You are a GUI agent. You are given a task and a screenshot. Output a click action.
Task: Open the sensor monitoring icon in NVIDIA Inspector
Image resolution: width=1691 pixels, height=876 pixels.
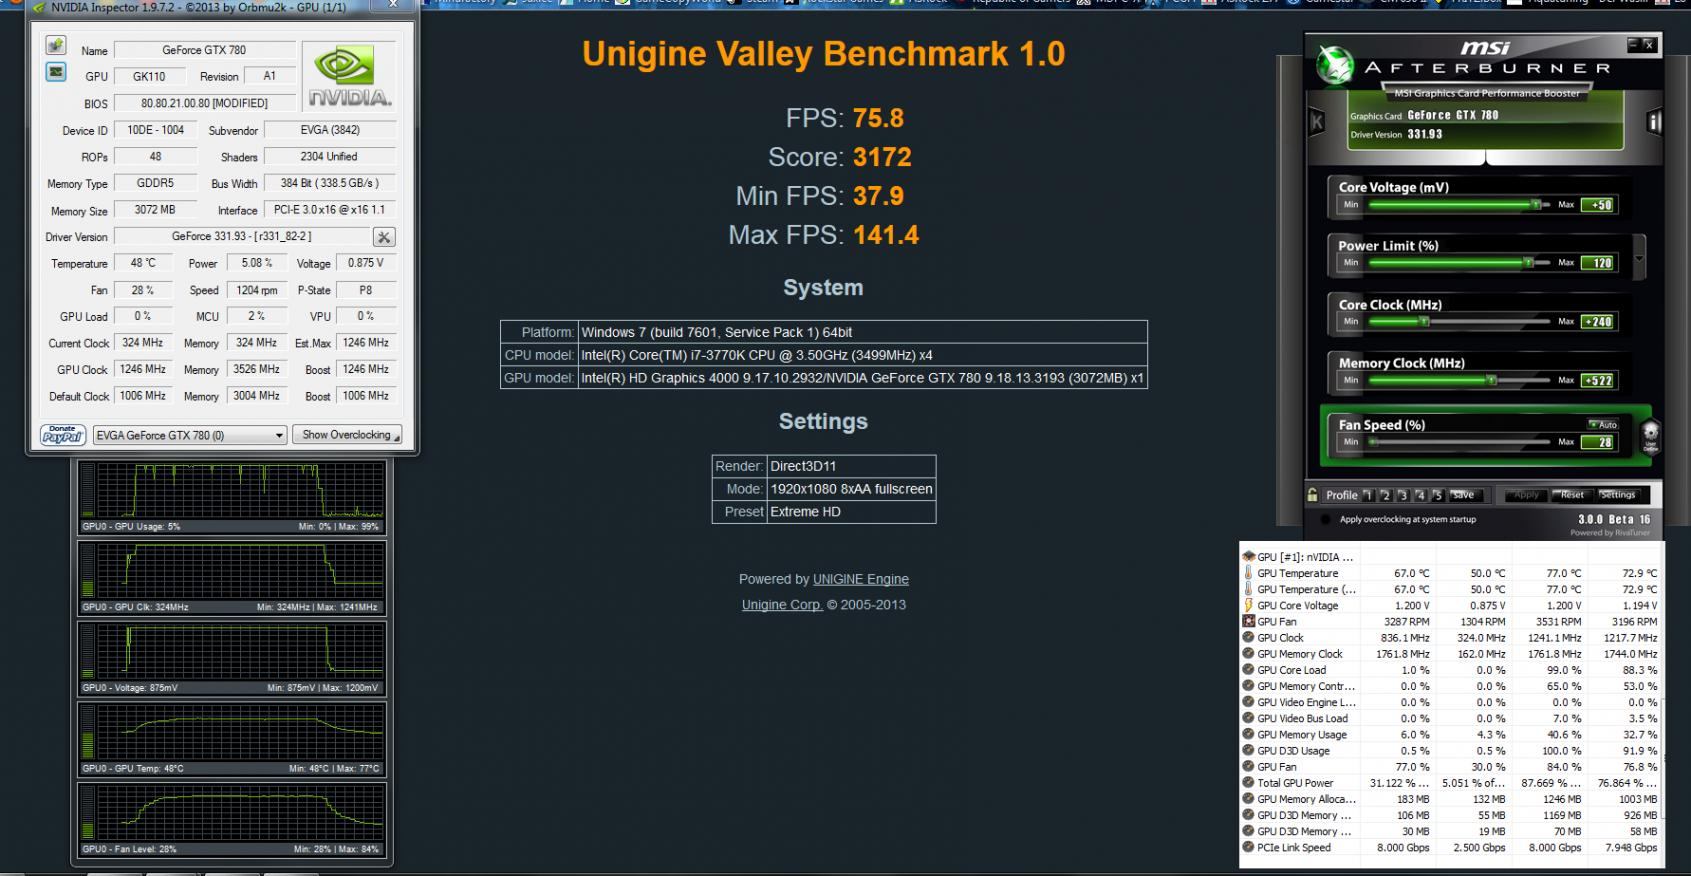pyautogui.click(x=56, y=72)
